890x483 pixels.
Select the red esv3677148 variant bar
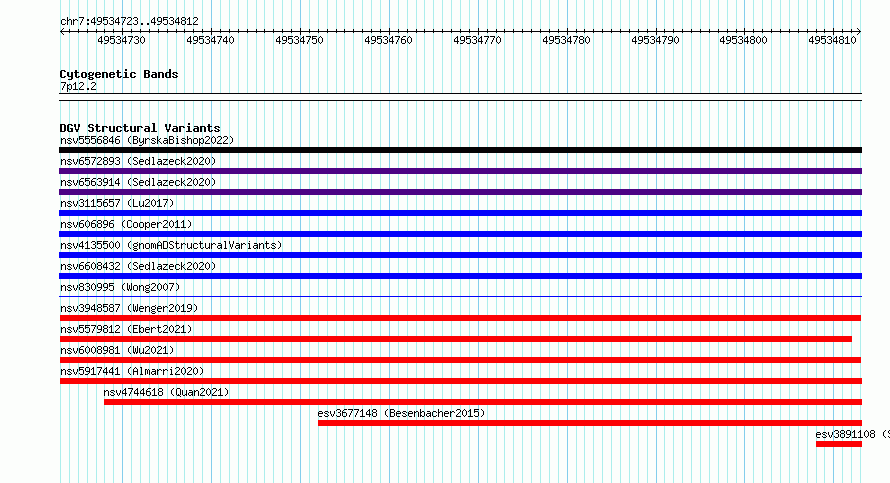point(590,423)
